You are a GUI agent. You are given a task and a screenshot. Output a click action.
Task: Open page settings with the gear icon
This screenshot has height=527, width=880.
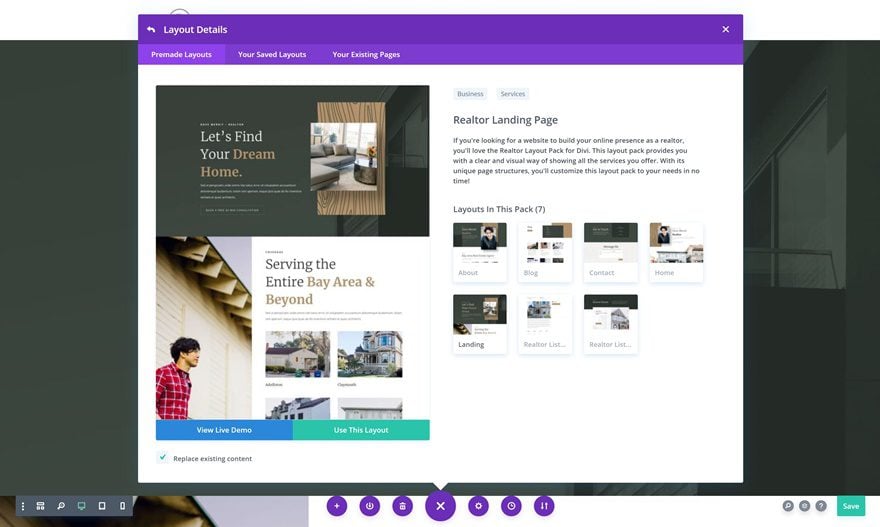pos(479,506)
